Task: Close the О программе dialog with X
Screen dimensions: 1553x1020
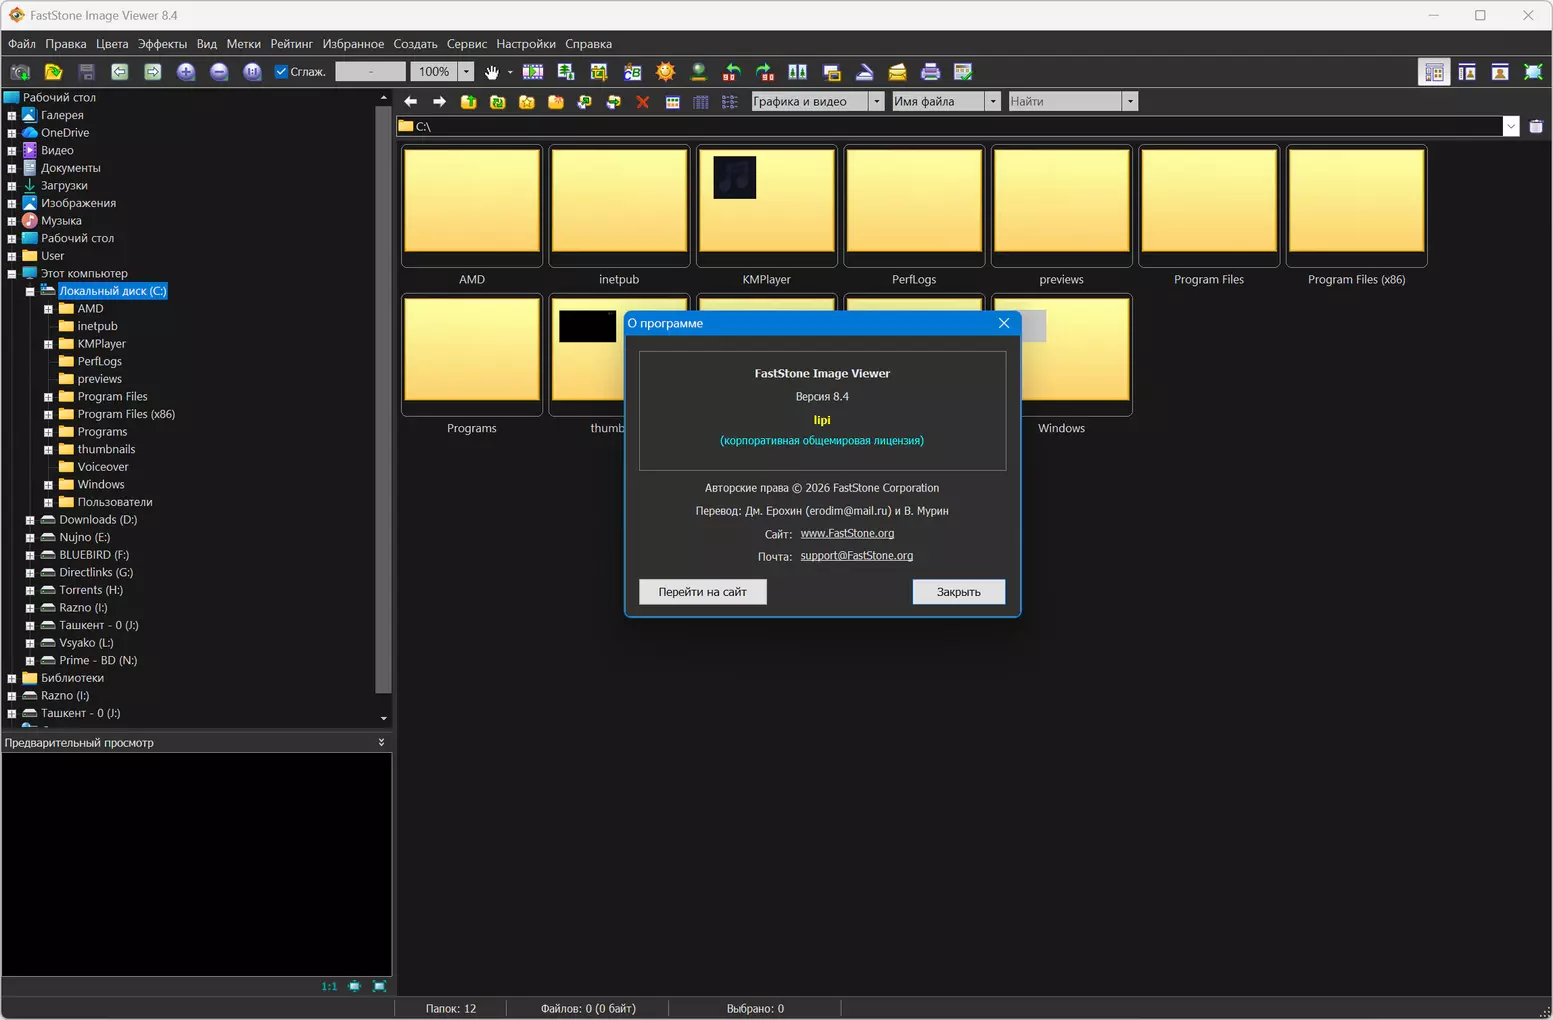Action: point(1004,323)
